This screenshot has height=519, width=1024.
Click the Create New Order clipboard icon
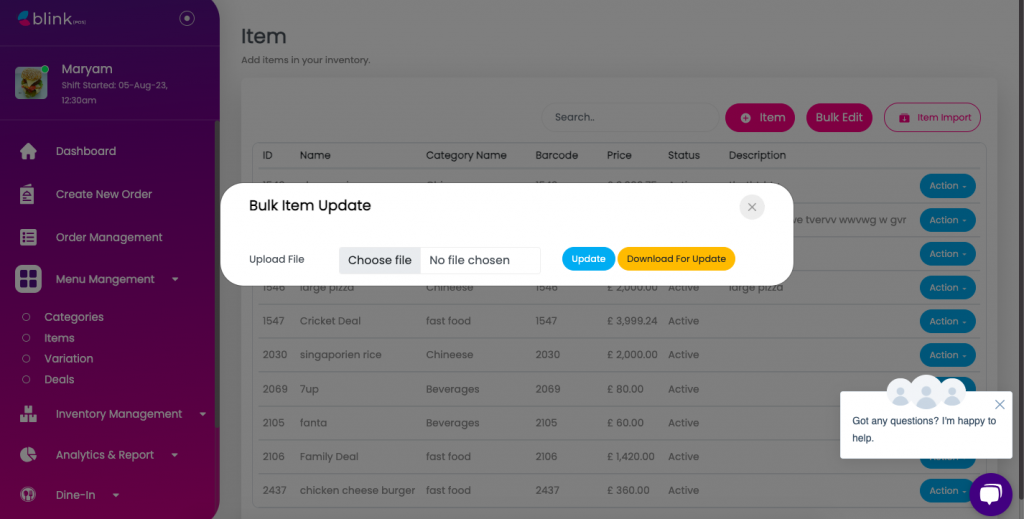click(28, 194)
